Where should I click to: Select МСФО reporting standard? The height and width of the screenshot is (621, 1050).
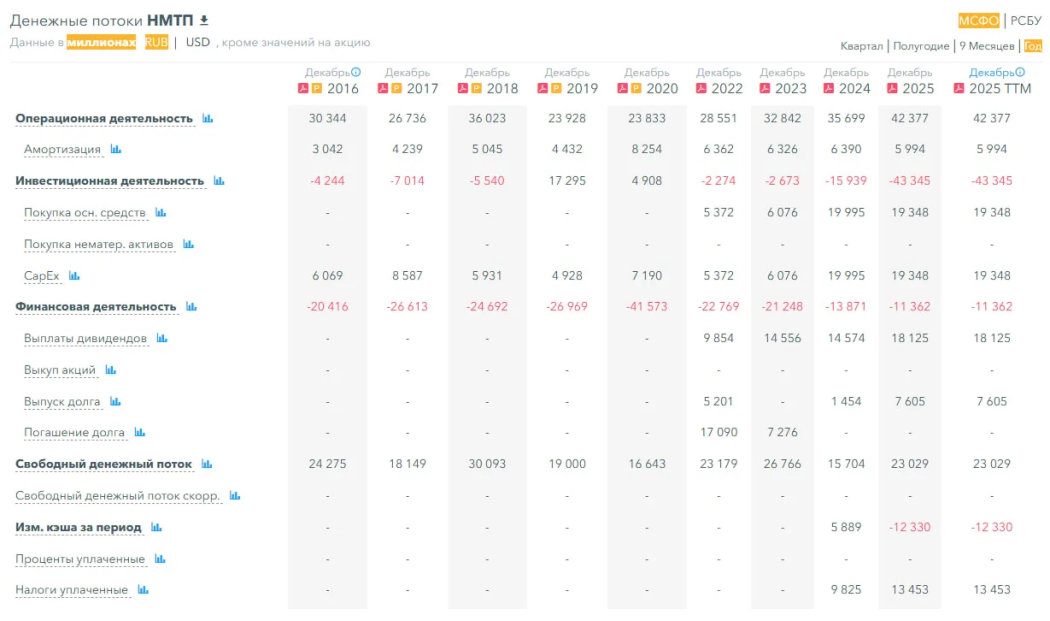[978, 21]
